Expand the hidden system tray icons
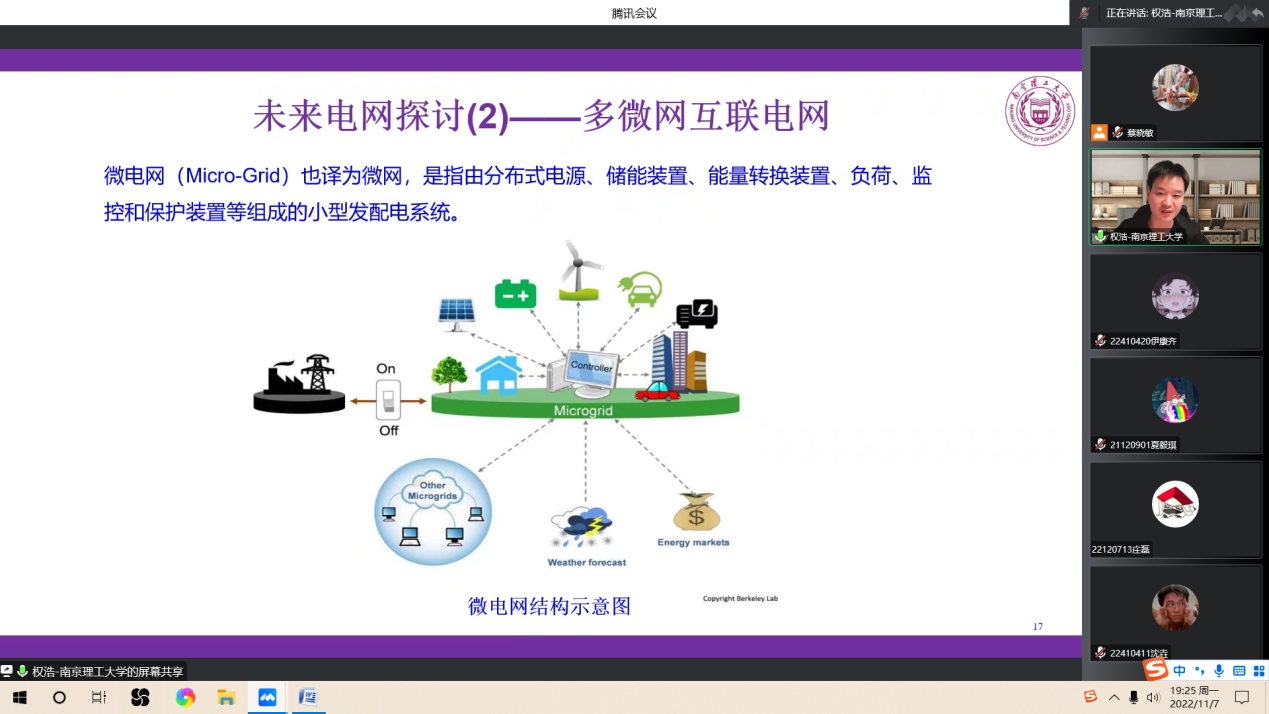The image size is (1269, 714). [x=1113, y=697]
